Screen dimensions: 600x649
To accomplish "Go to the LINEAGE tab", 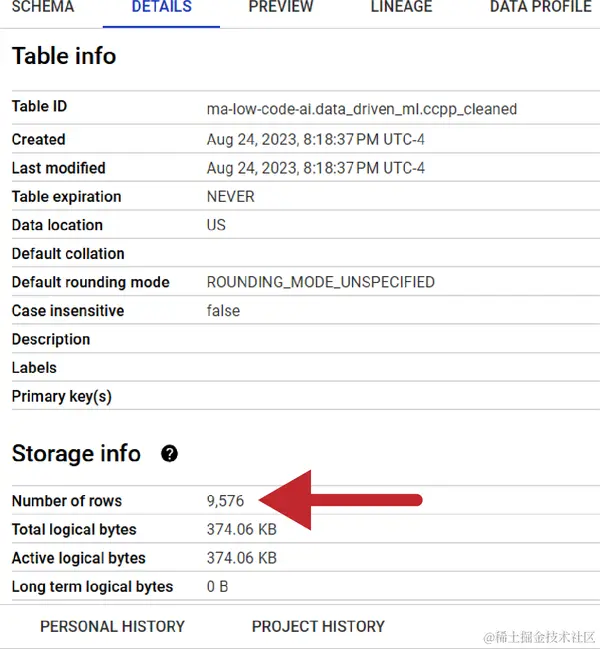I will pos(401,7).
